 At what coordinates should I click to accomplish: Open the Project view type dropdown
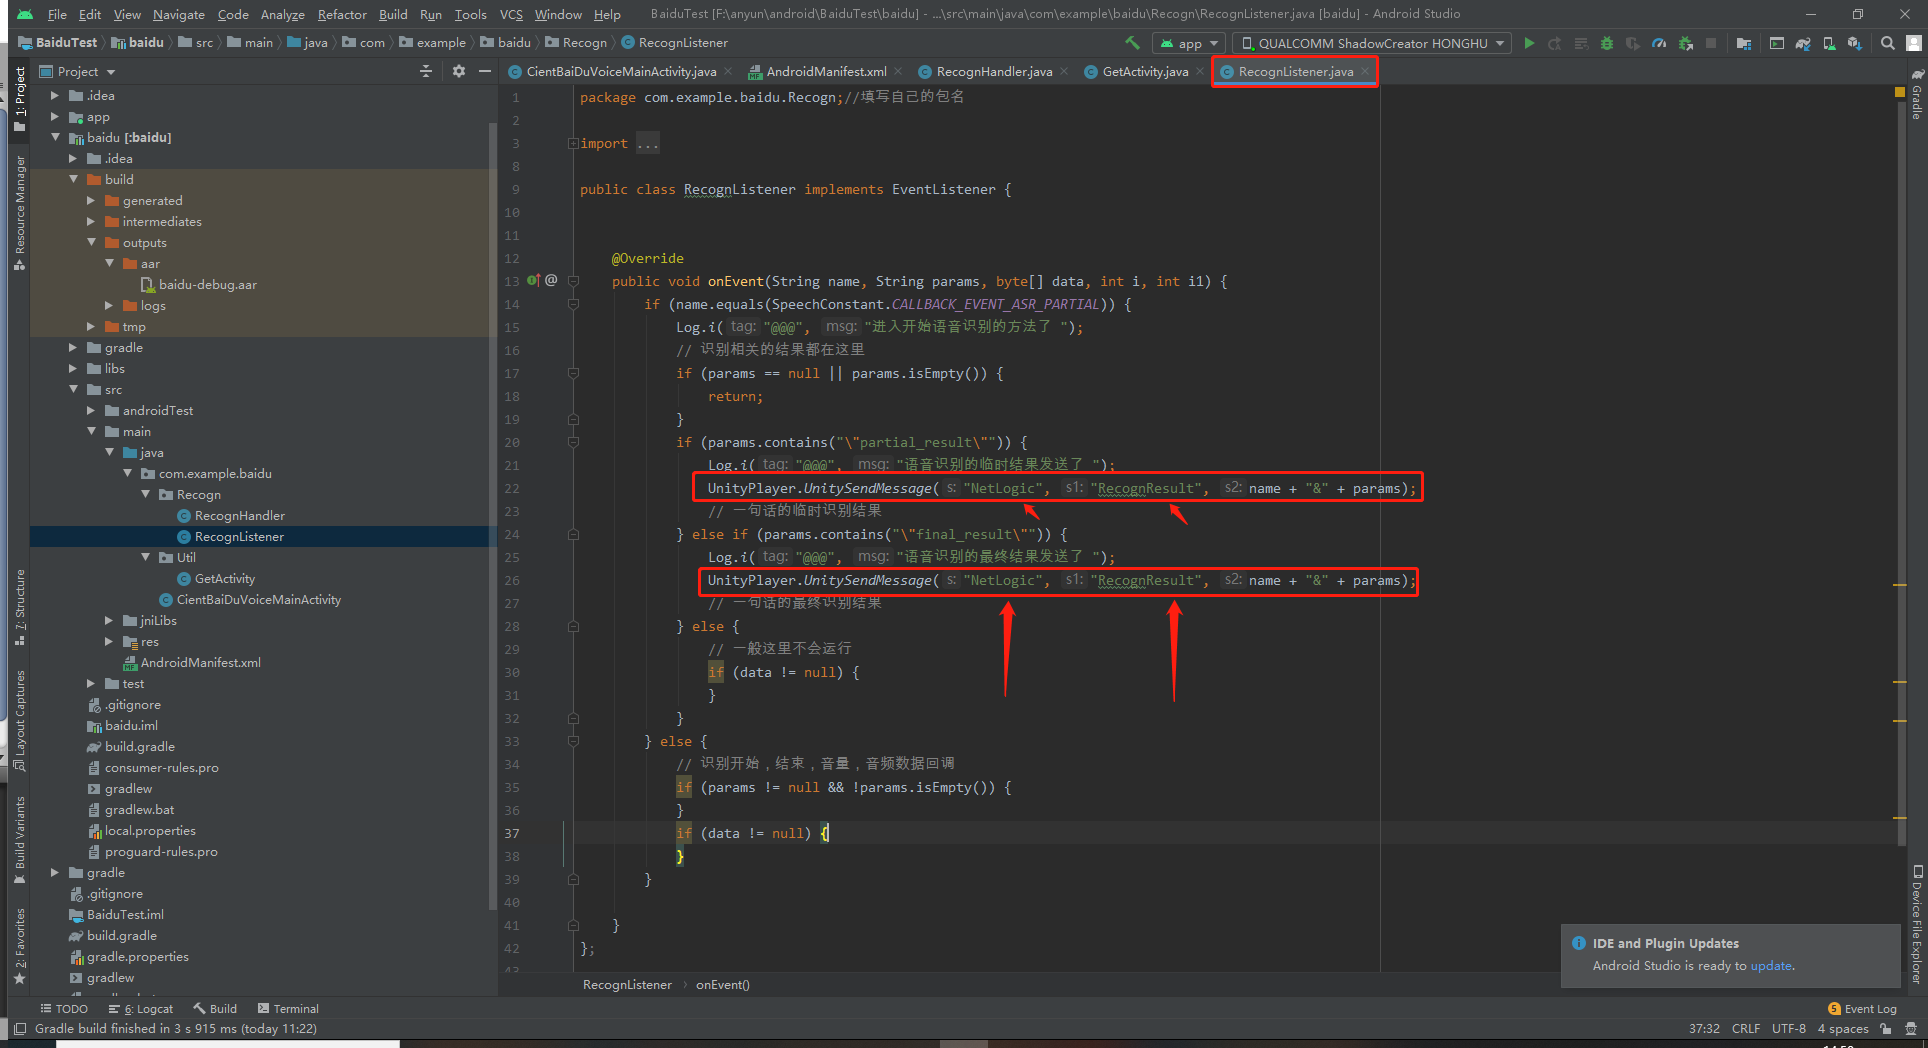click(78, 71)
